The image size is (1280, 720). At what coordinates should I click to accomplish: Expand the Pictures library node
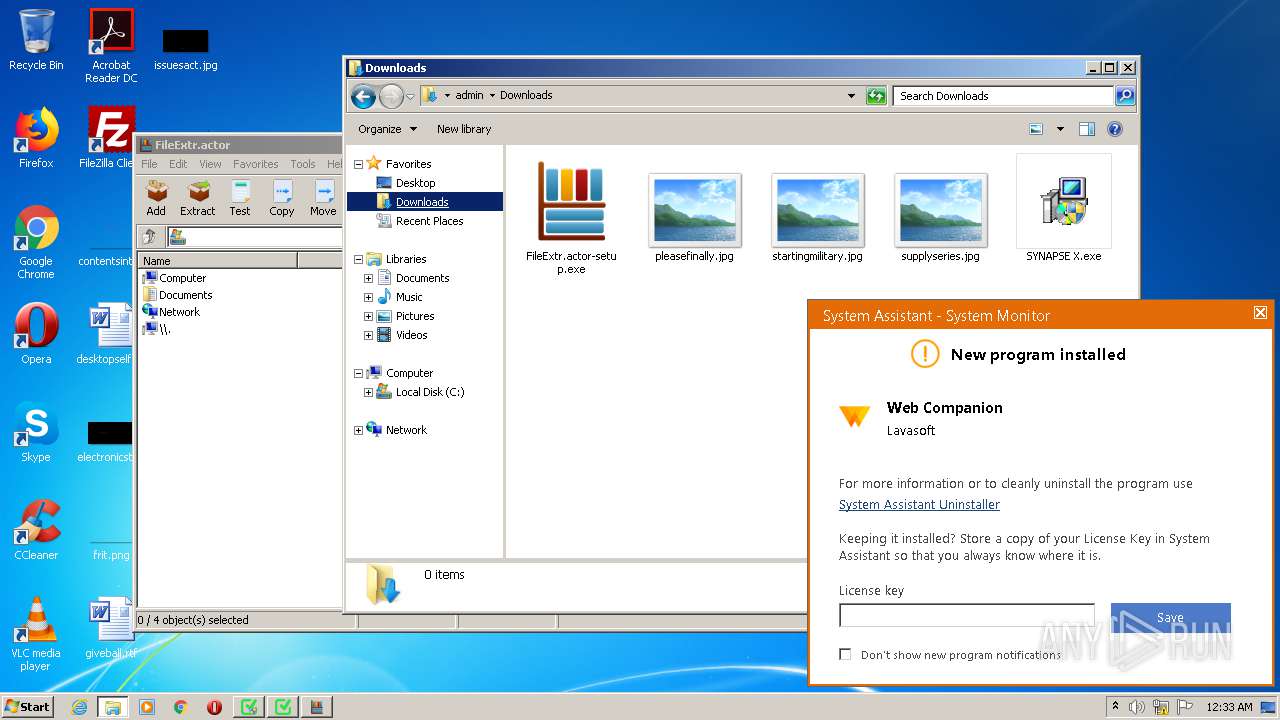pos(368,316)
